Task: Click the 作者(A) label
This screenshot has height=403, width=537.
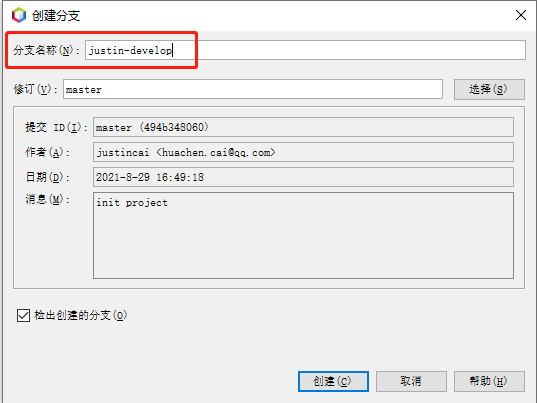Action: click(x=47, y=152)
